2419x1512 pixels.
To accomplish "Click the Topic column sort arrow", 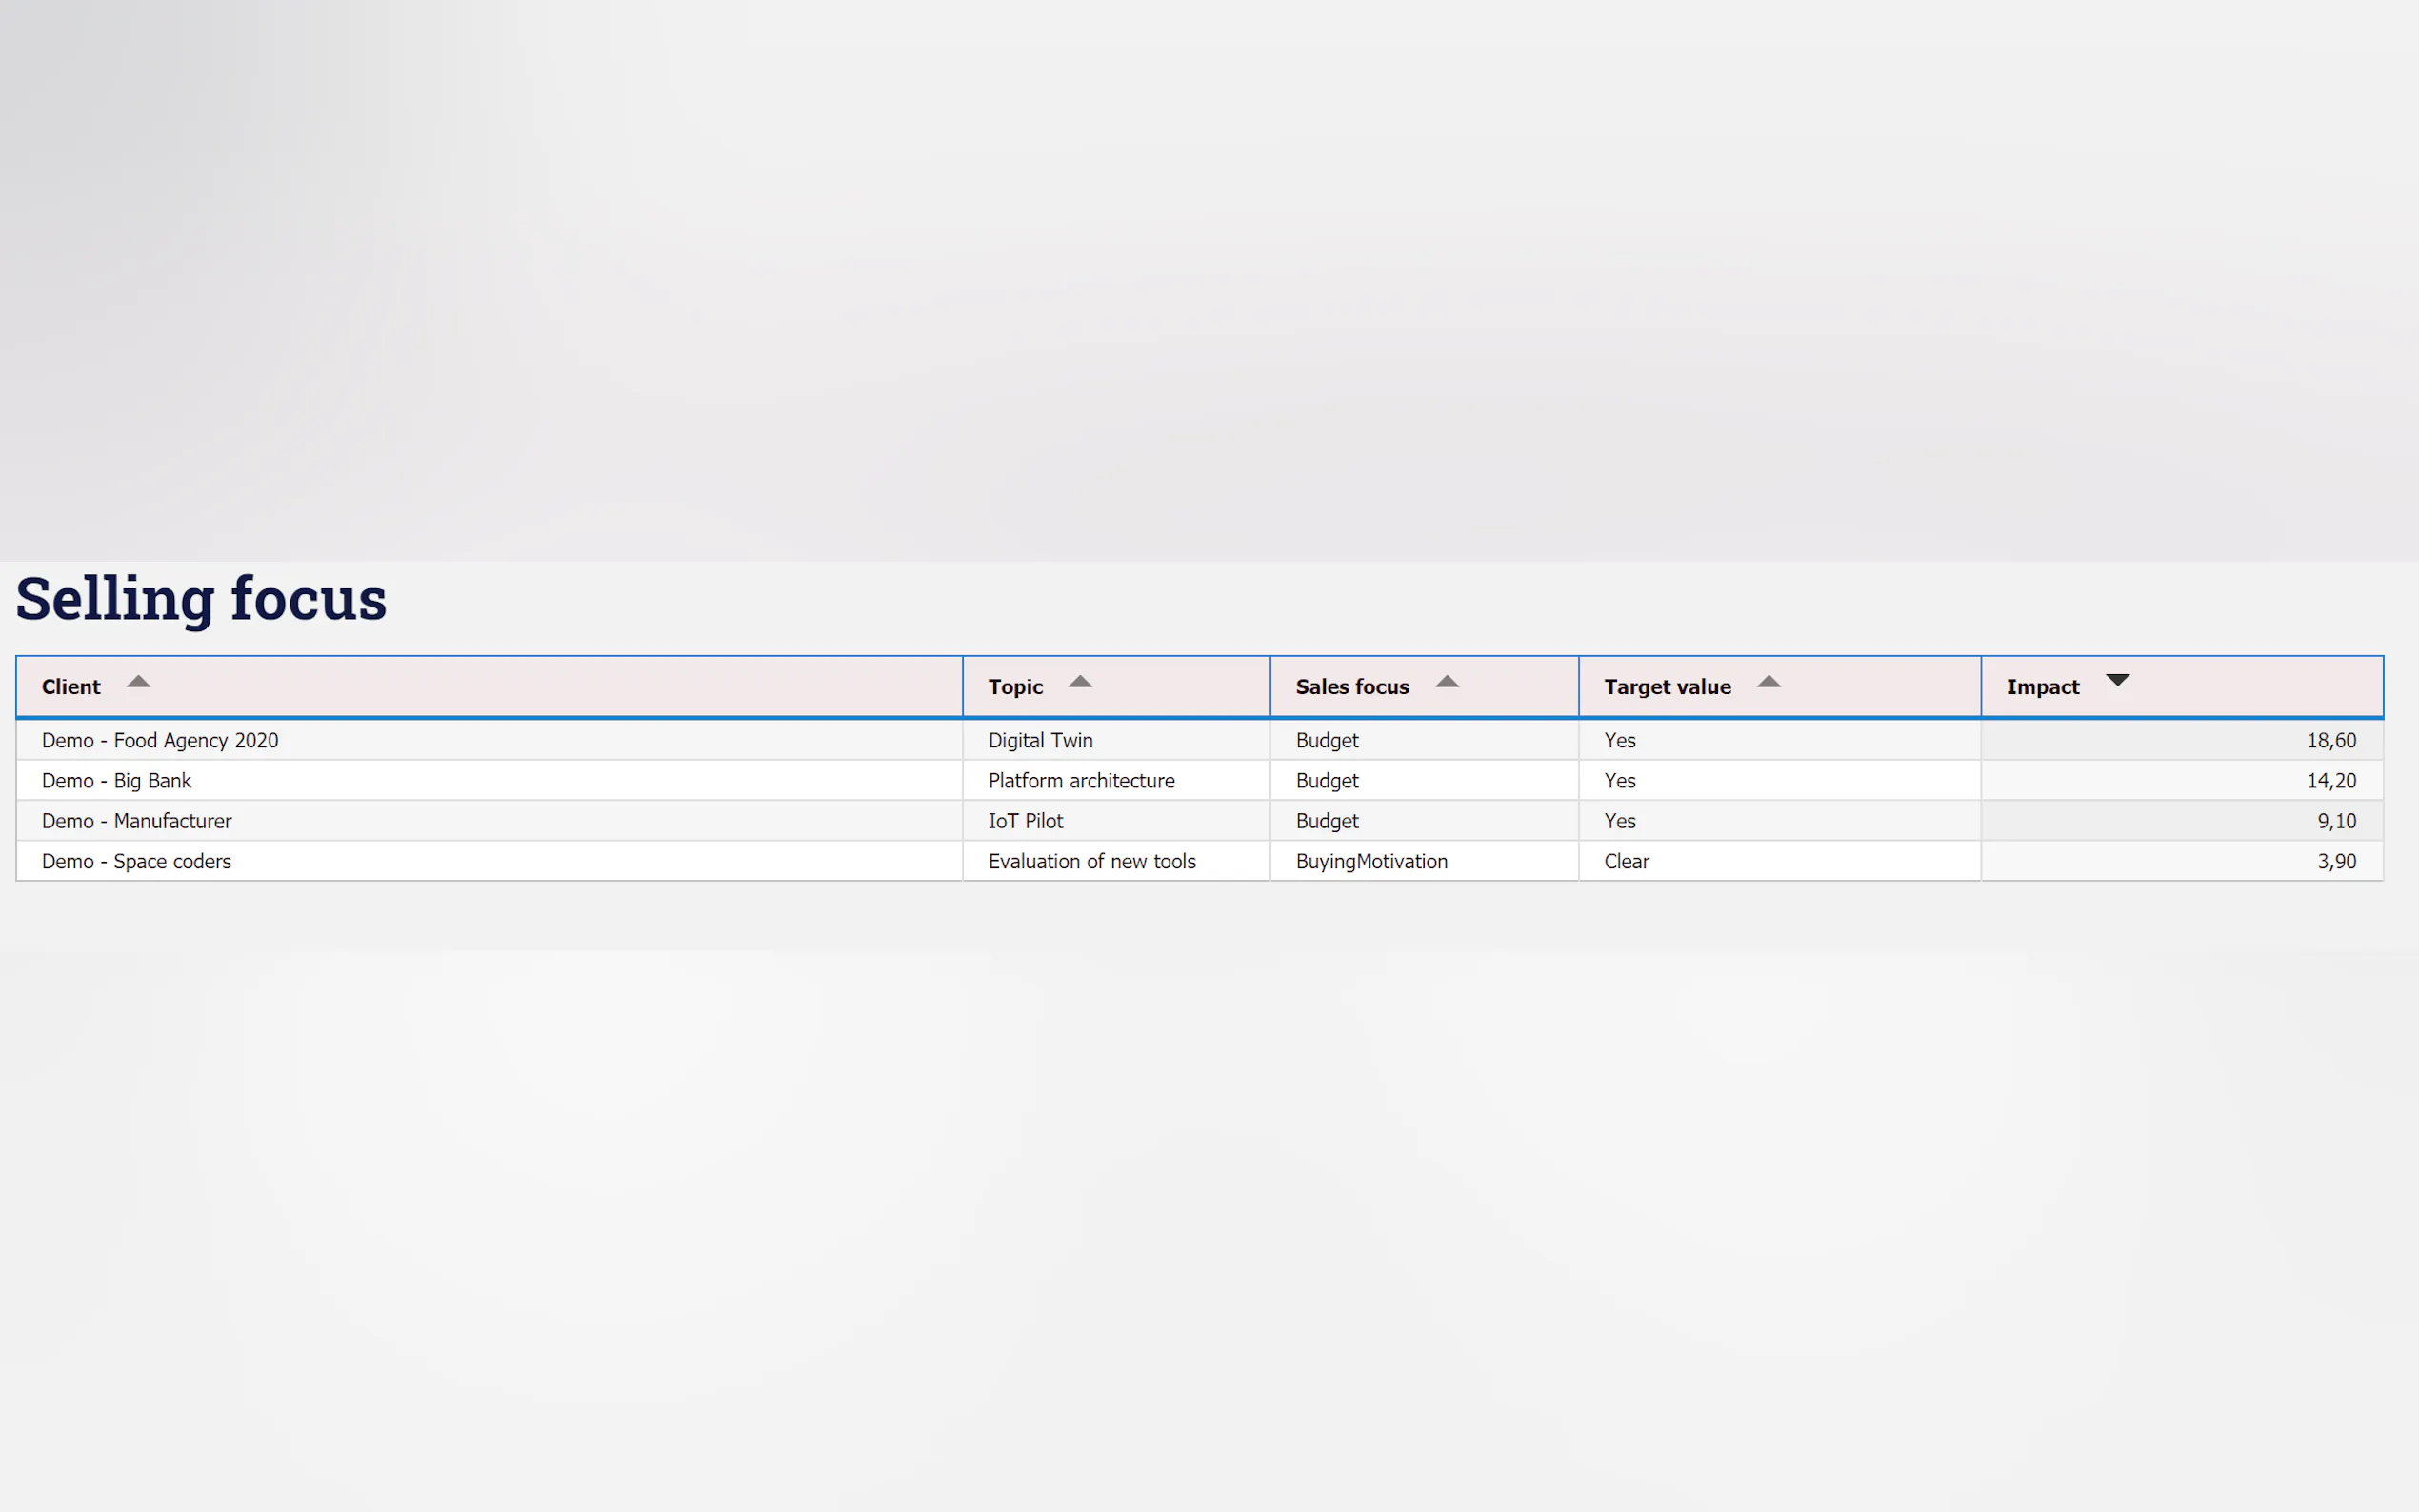I will 1080,682.
